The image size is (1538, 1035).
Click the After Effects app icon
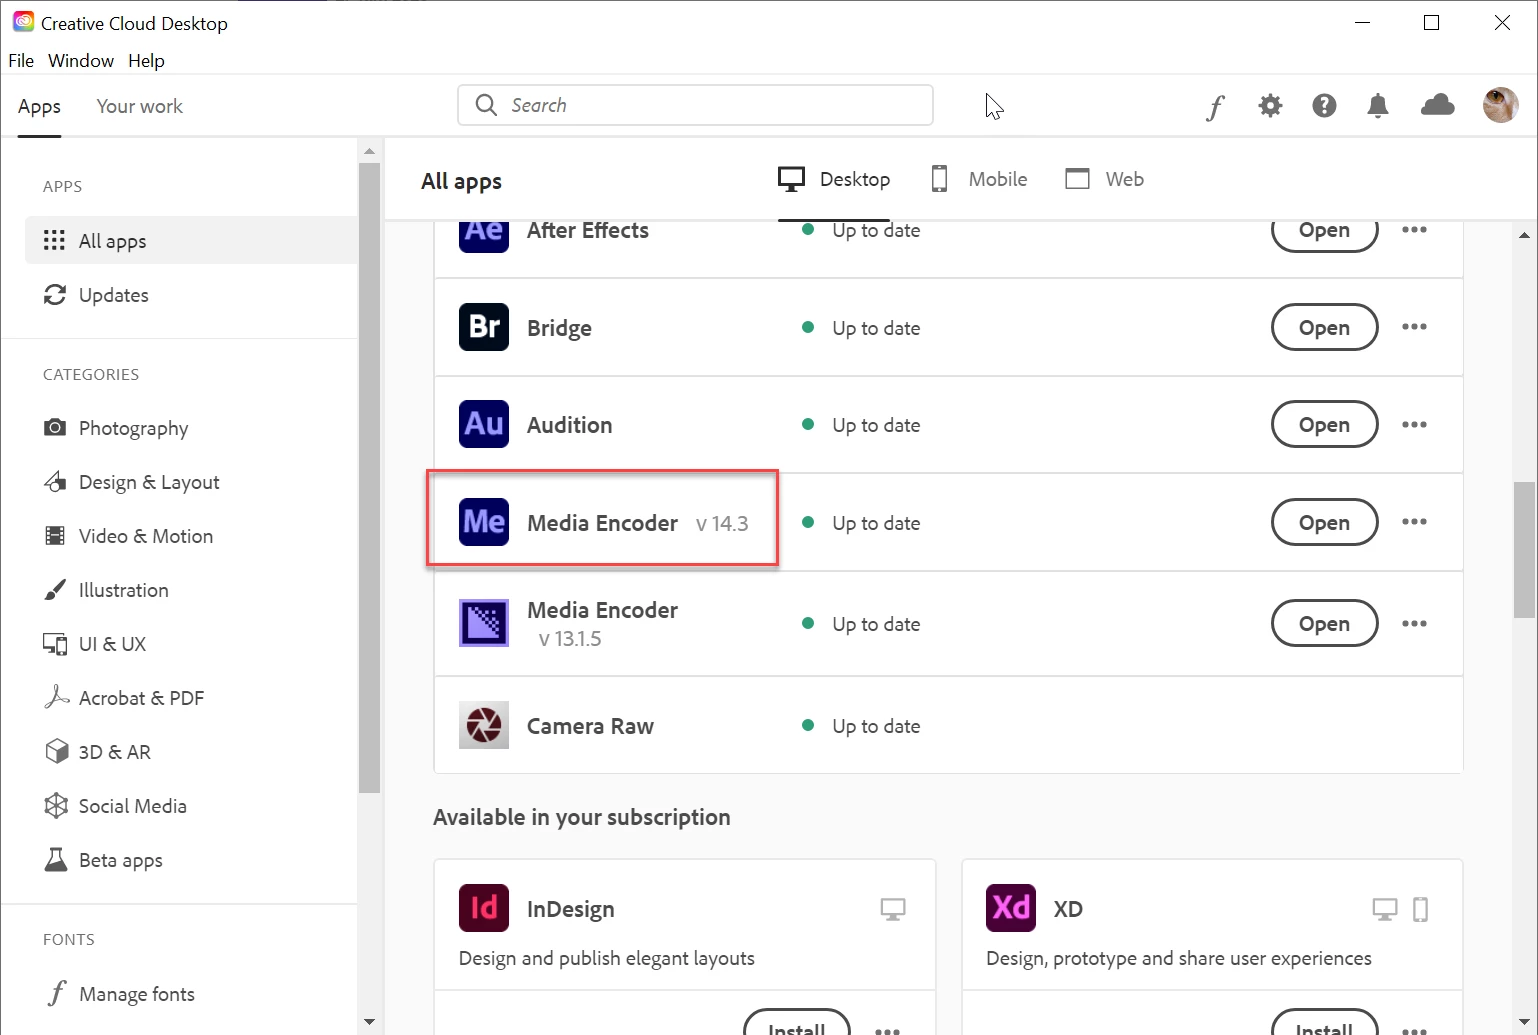click(x=484, y=237)
